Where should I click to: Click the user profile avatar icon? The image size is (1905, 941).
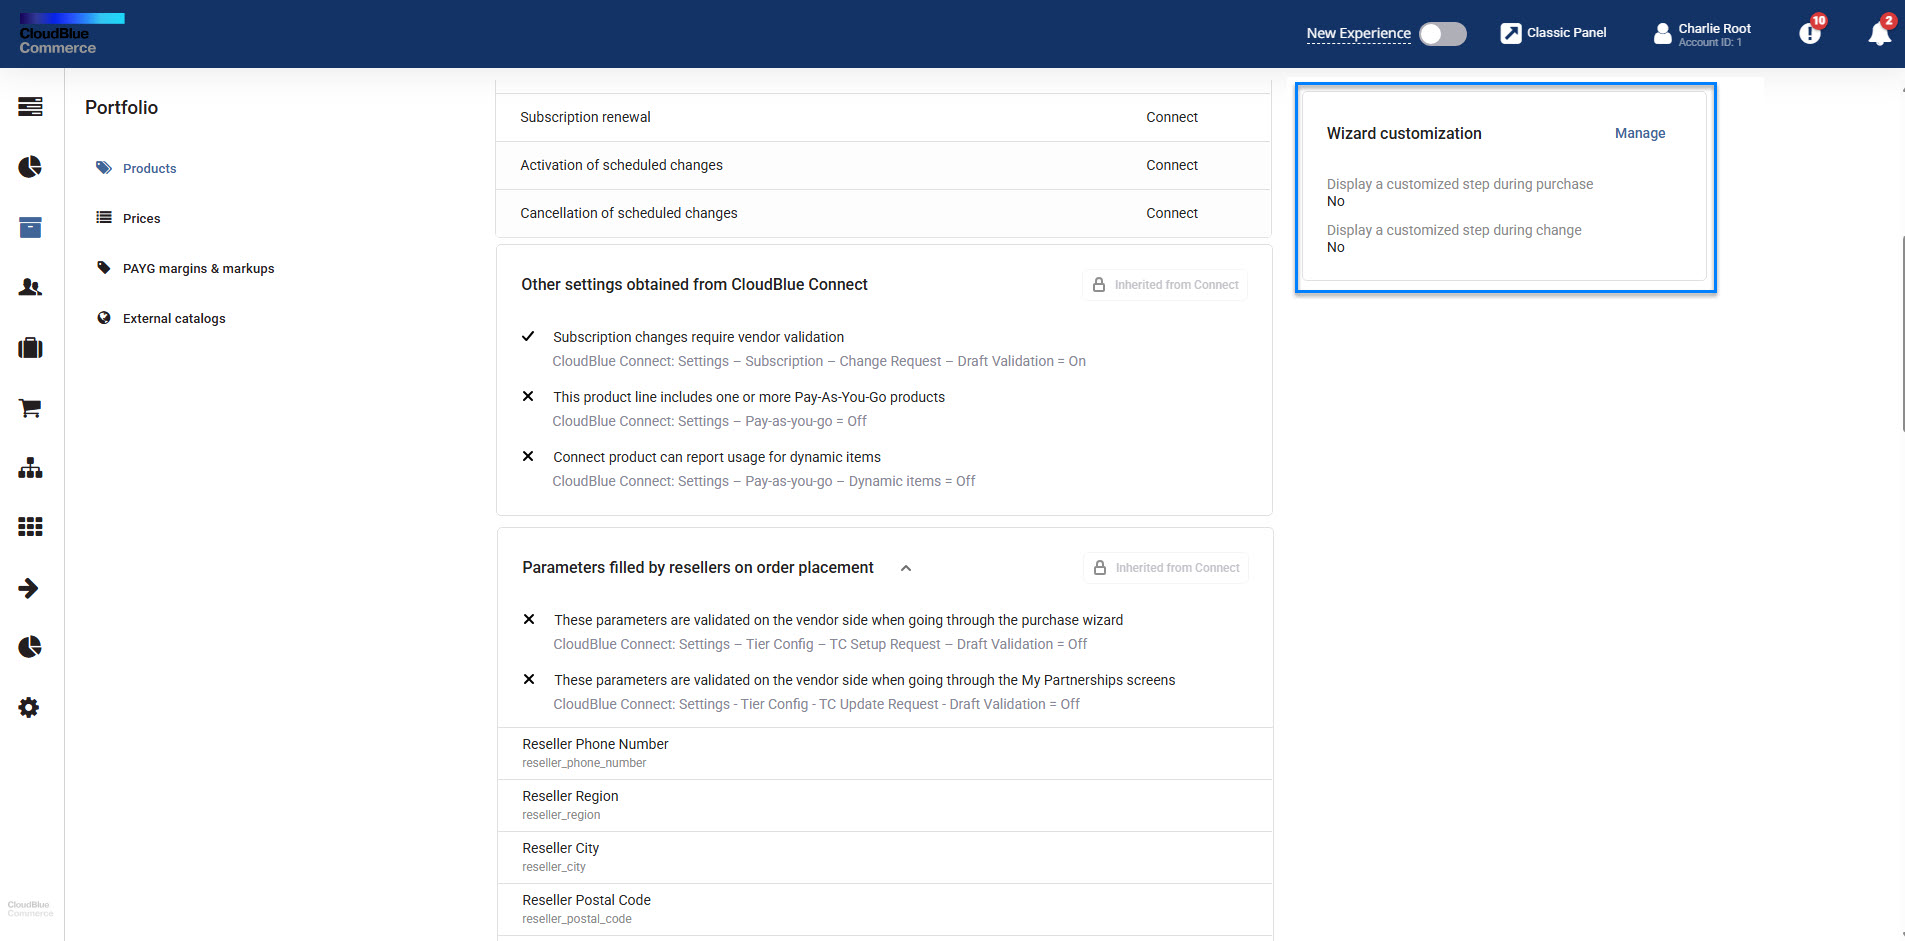[1662, 34]
